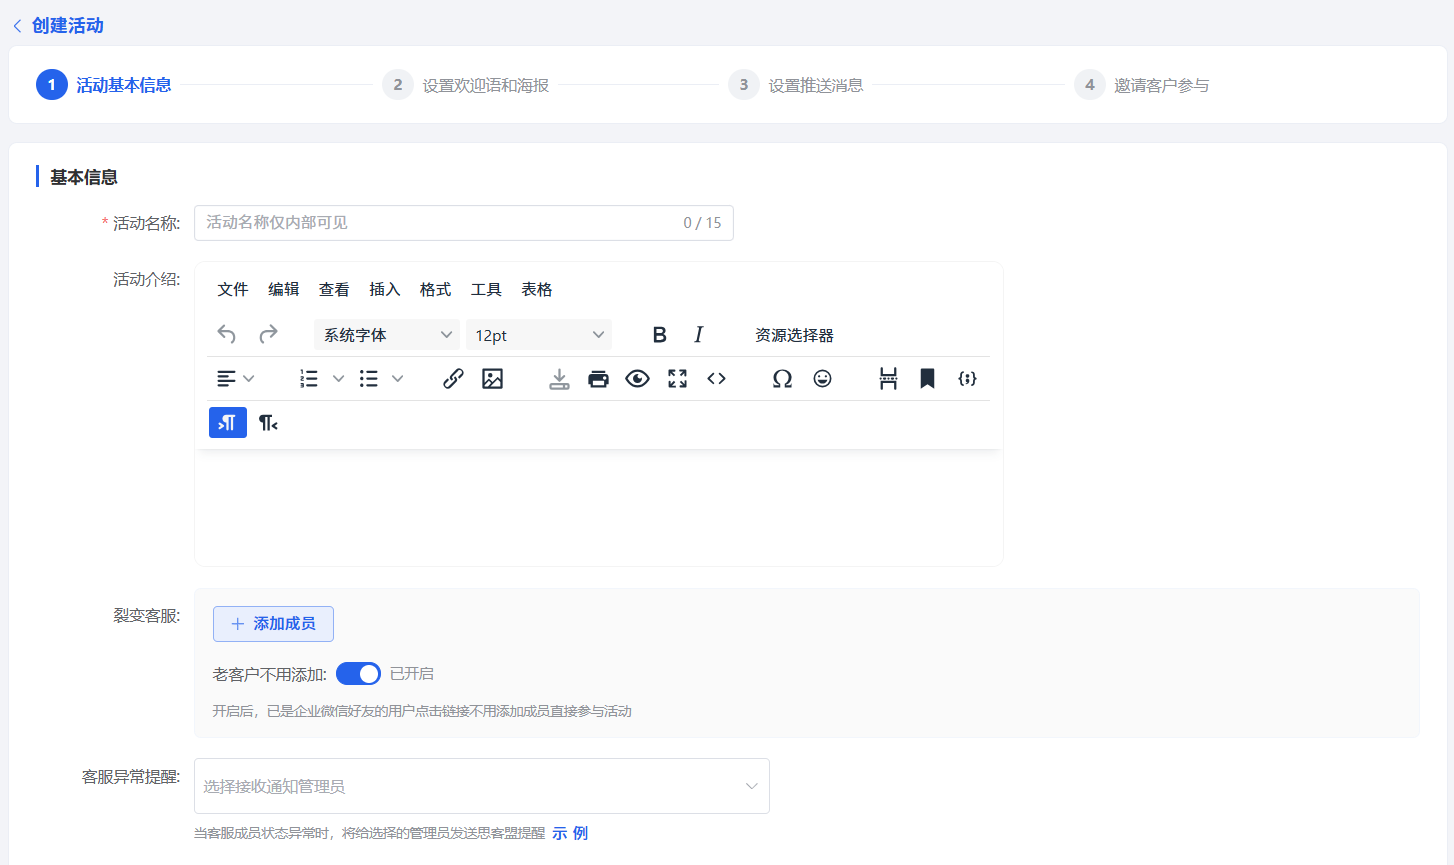Click the 活动介绍 field label
The image size is (1454, 865).
(x=147, y=280)
